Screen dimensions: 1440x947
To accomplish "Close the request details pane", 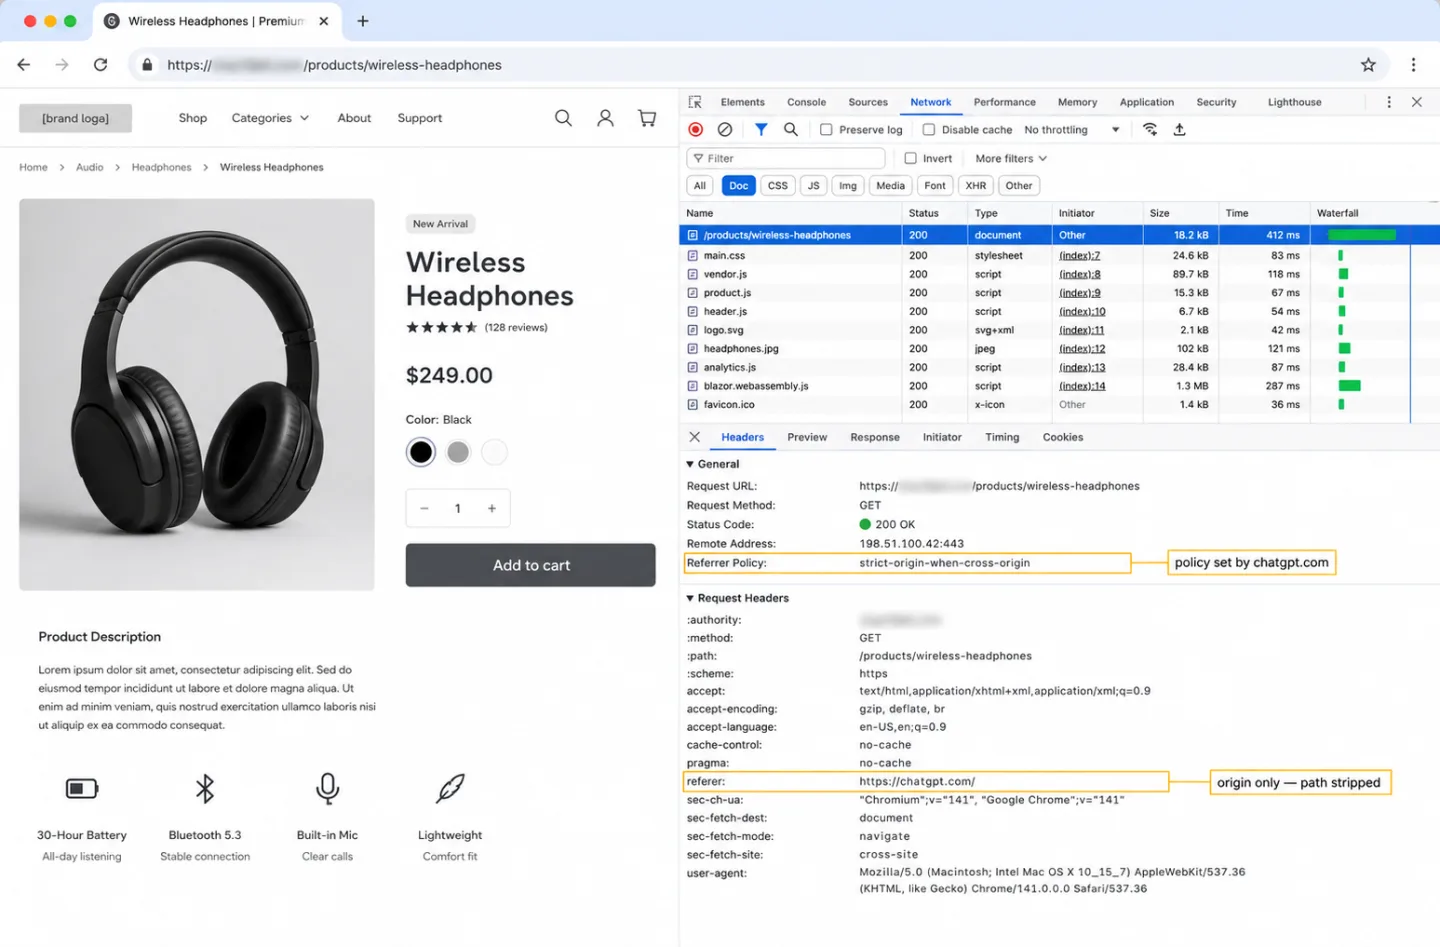I will click(x=695, y=437).
